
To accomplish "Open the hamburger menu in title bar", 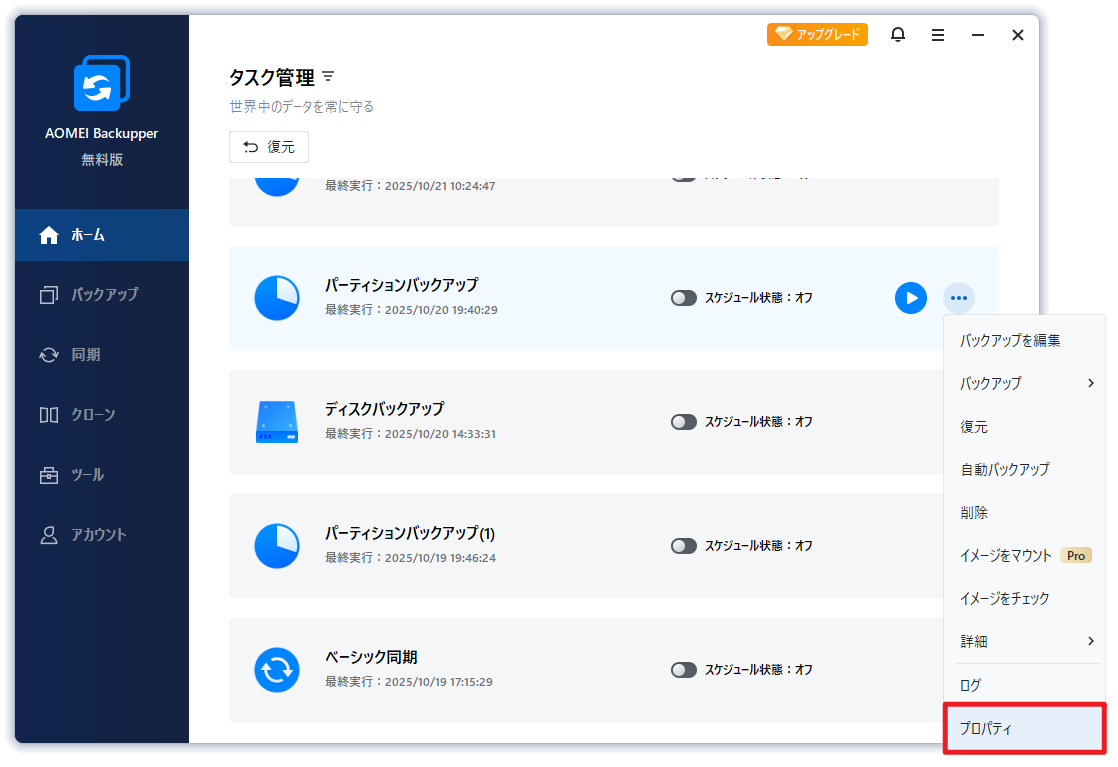I will coord(938,35).
